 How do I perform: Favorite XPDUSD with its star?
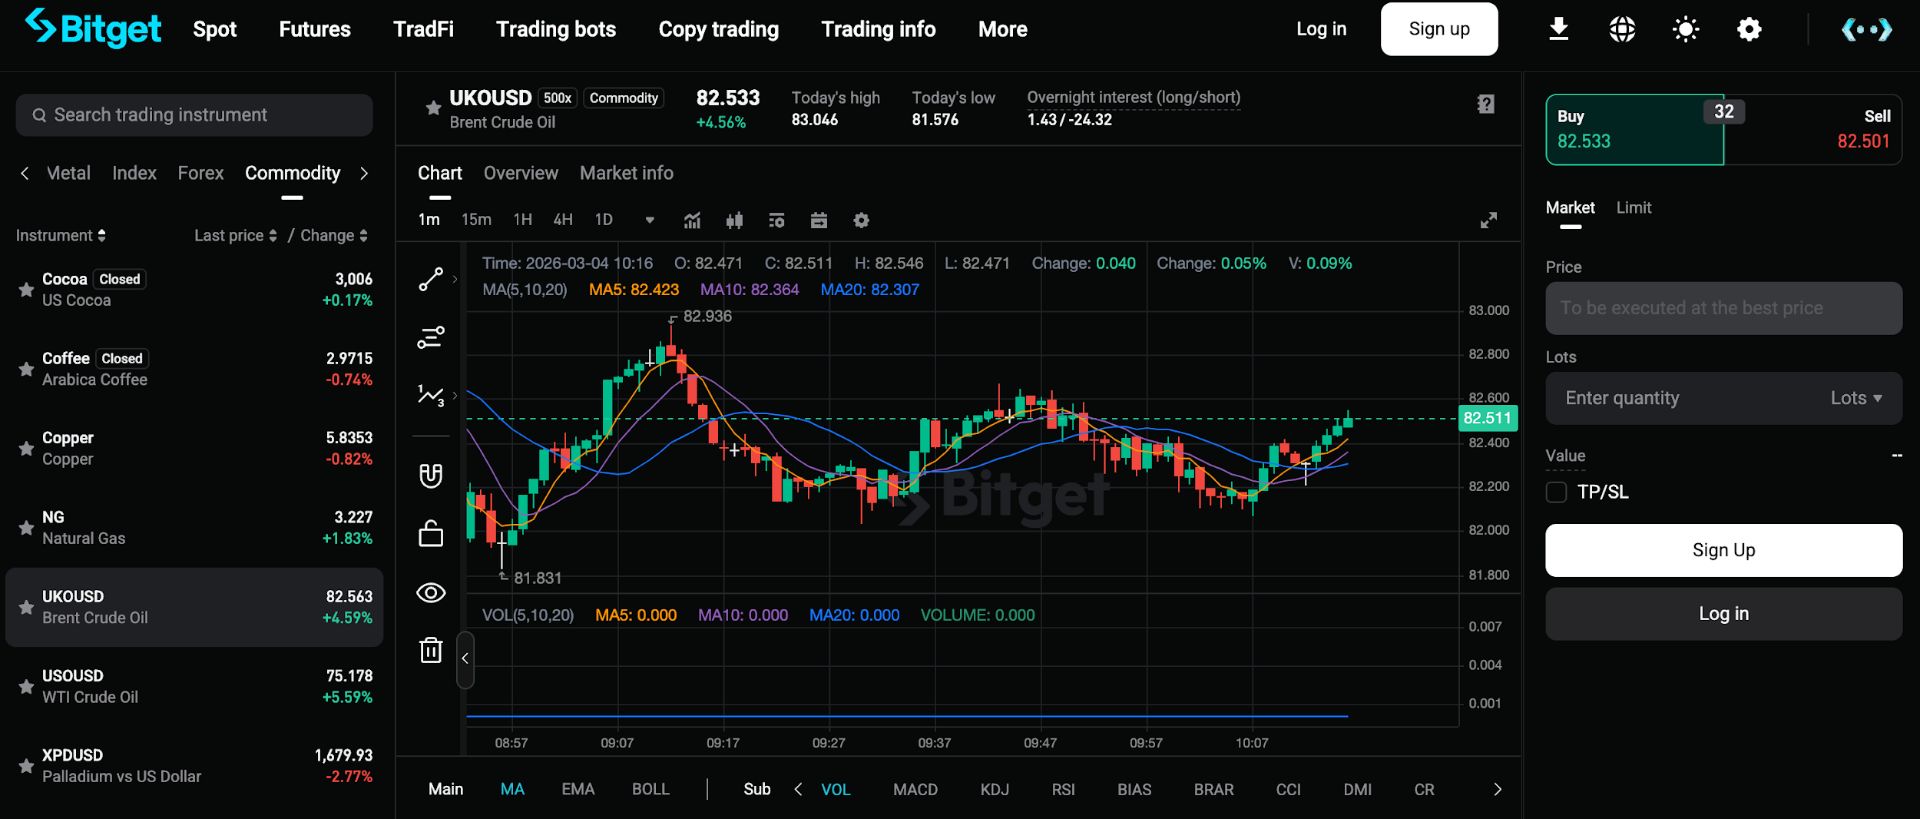pyautogui.click(x=26, y=765)
